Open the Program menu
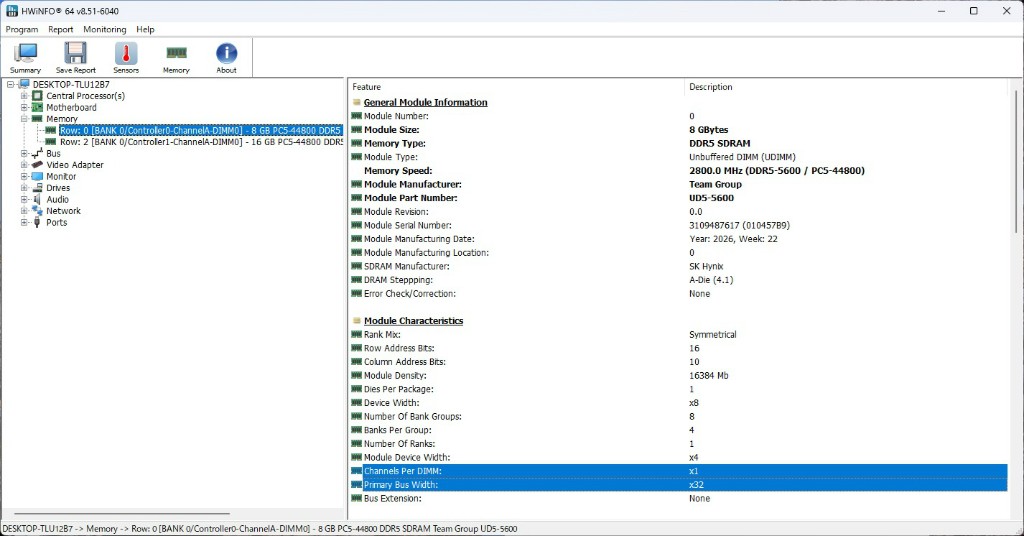The image size is (1024, 536). [x=22, y=29]
